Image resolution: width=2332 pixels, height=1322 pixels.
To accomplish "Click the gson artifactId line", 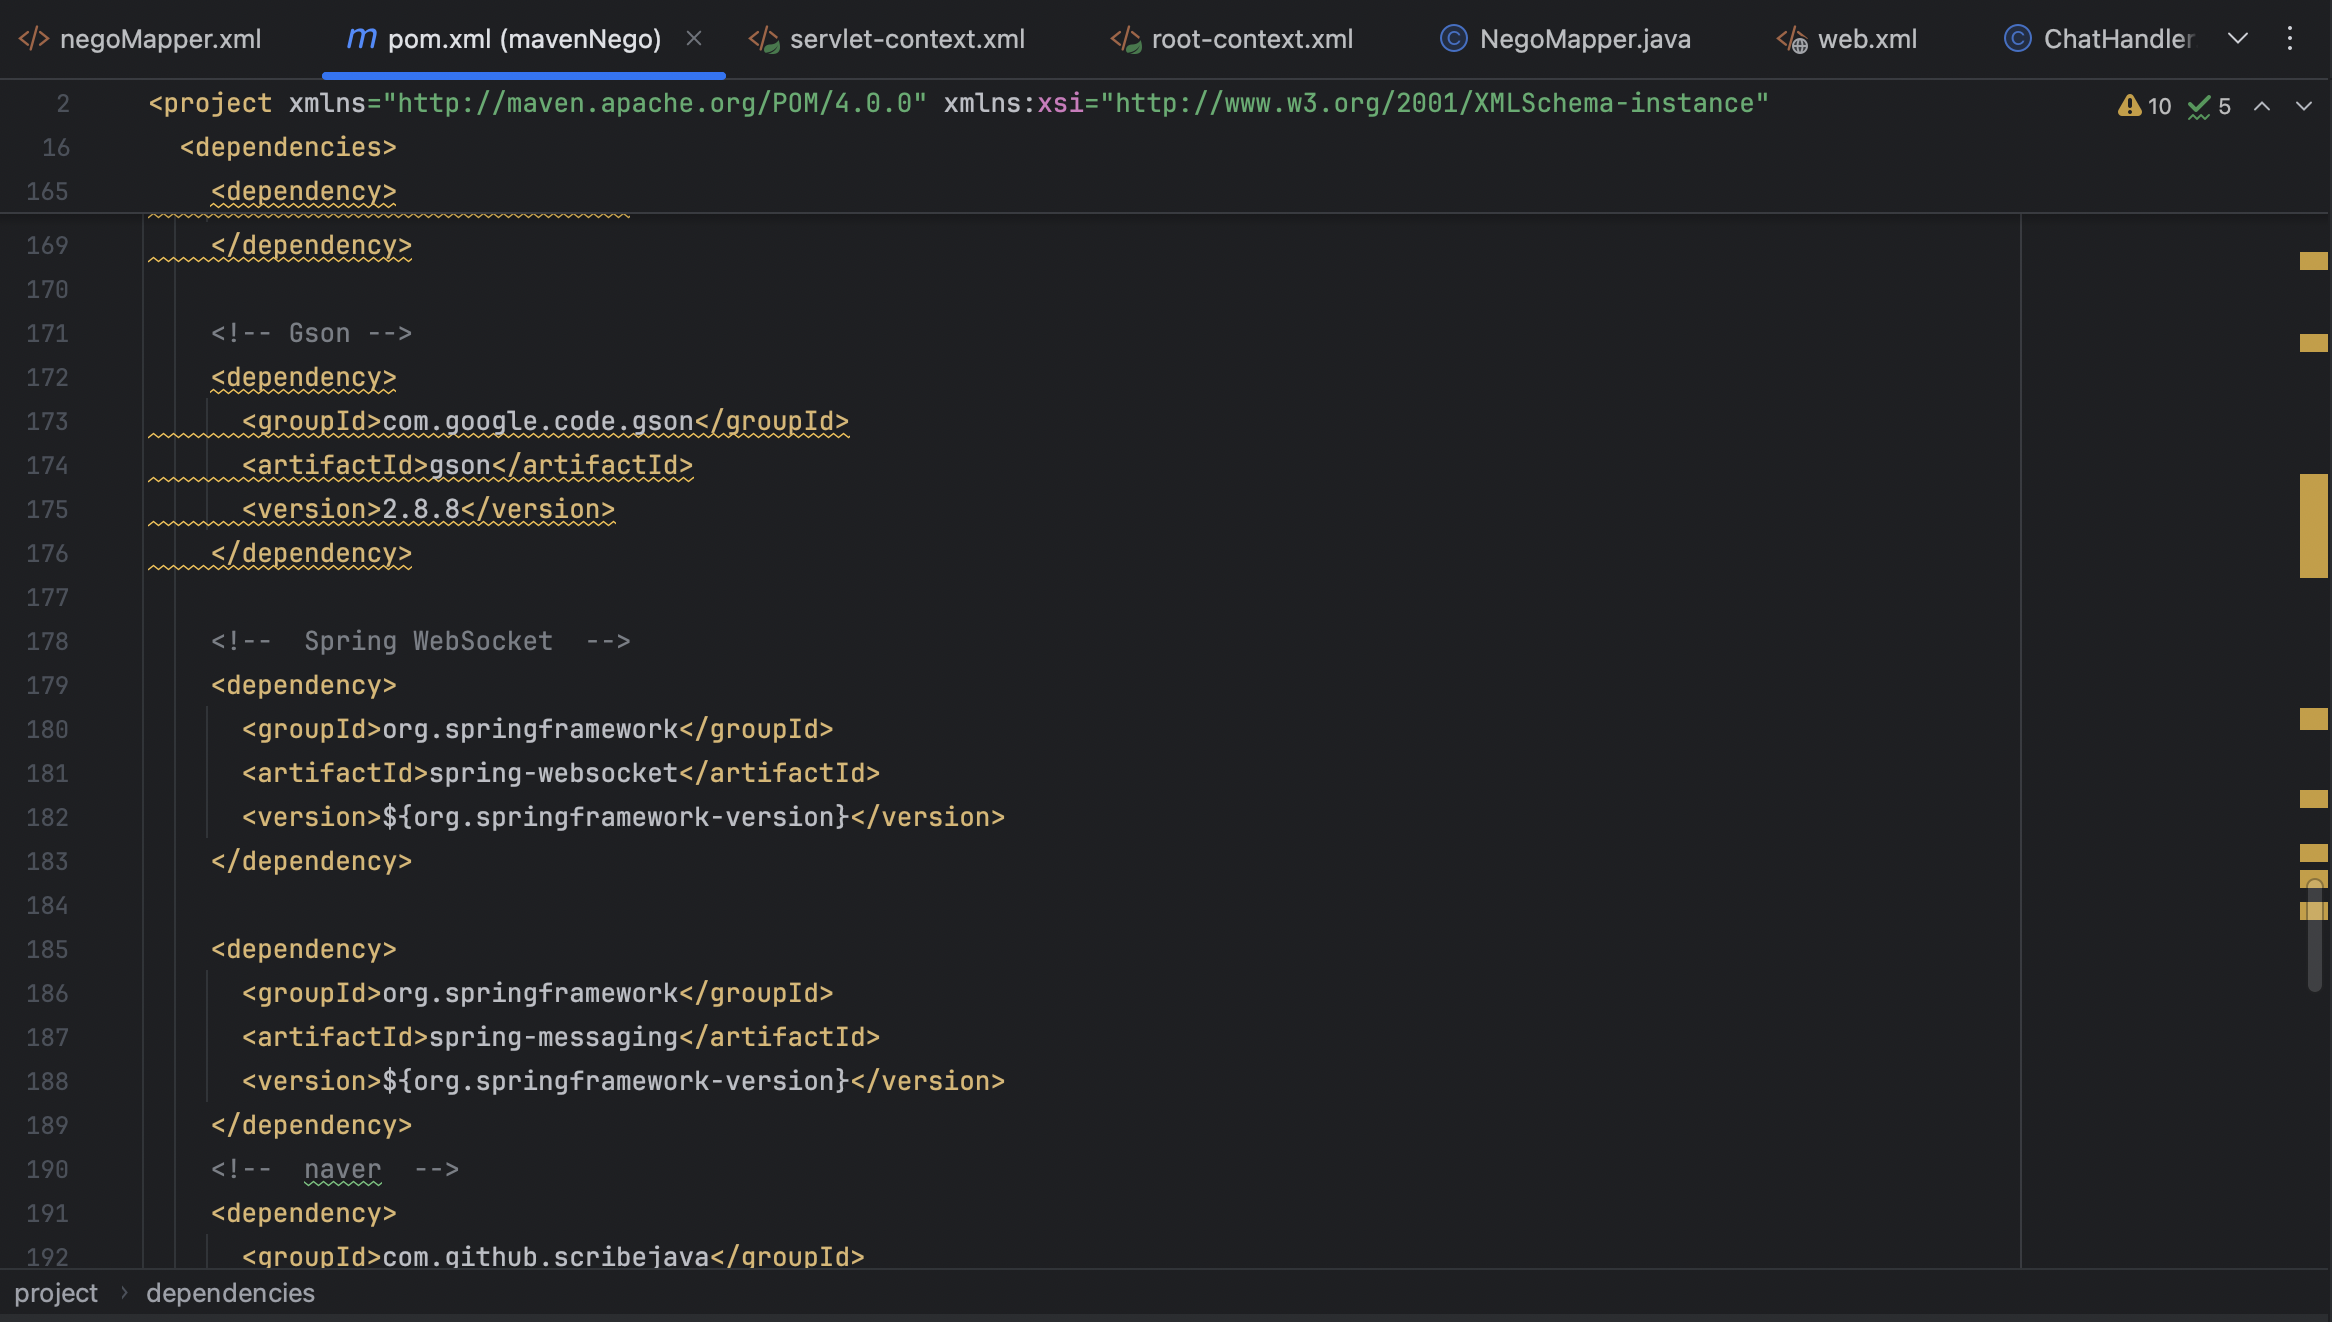I will coord(467,465).
